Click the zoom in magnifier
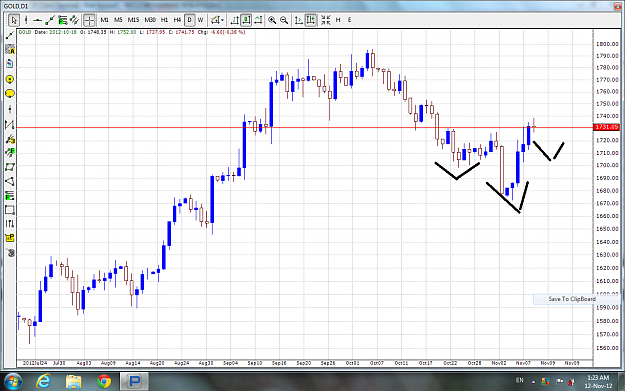 click(x=272, y=20)
